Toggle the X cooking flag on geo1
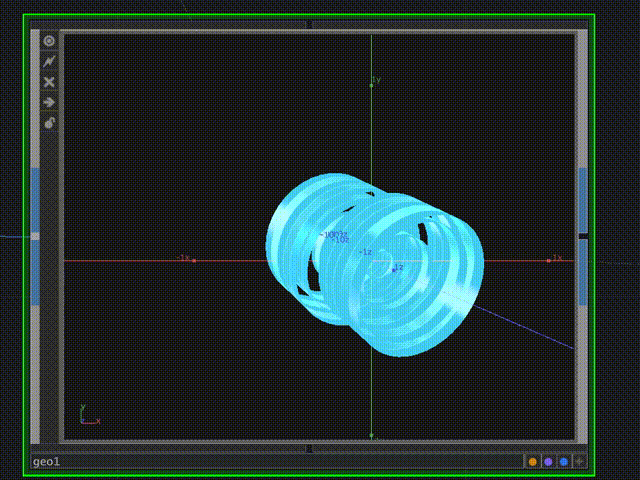This screenshot has height=480, width=640. point(49,82)
